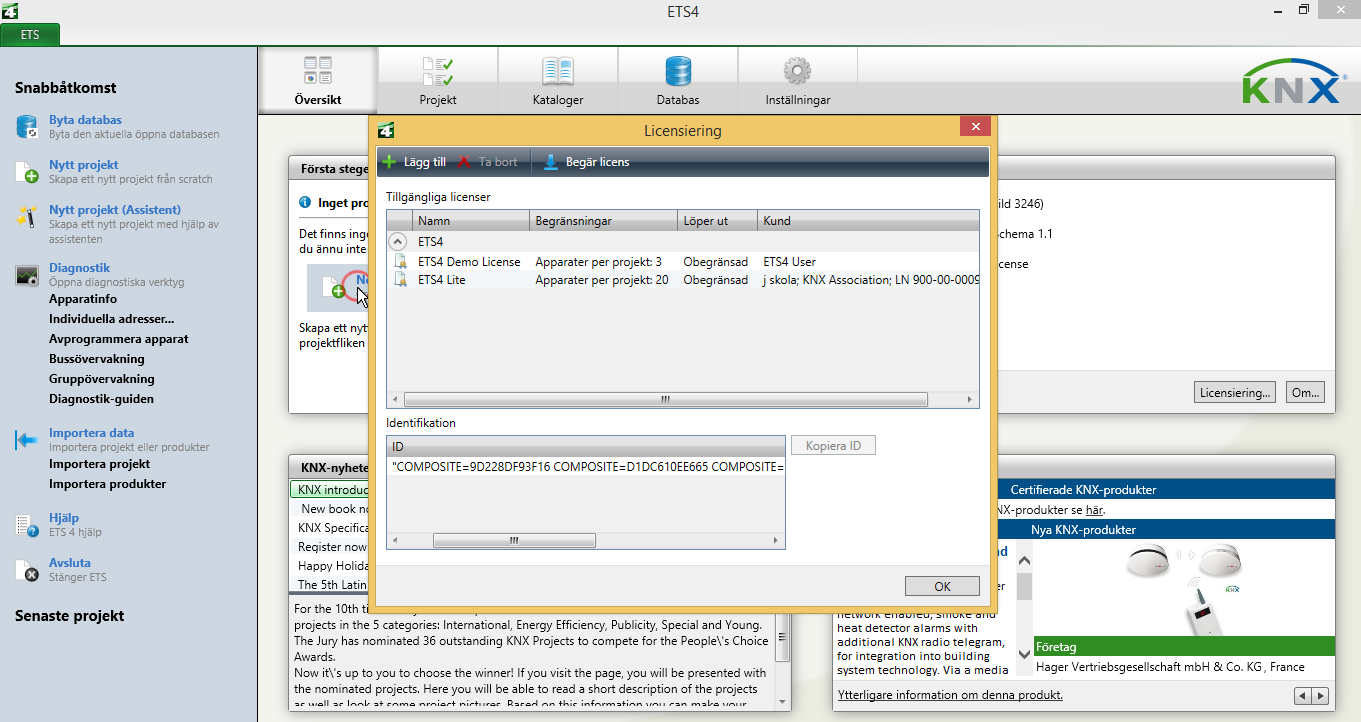Open the Databas tab

click(678, 80)
